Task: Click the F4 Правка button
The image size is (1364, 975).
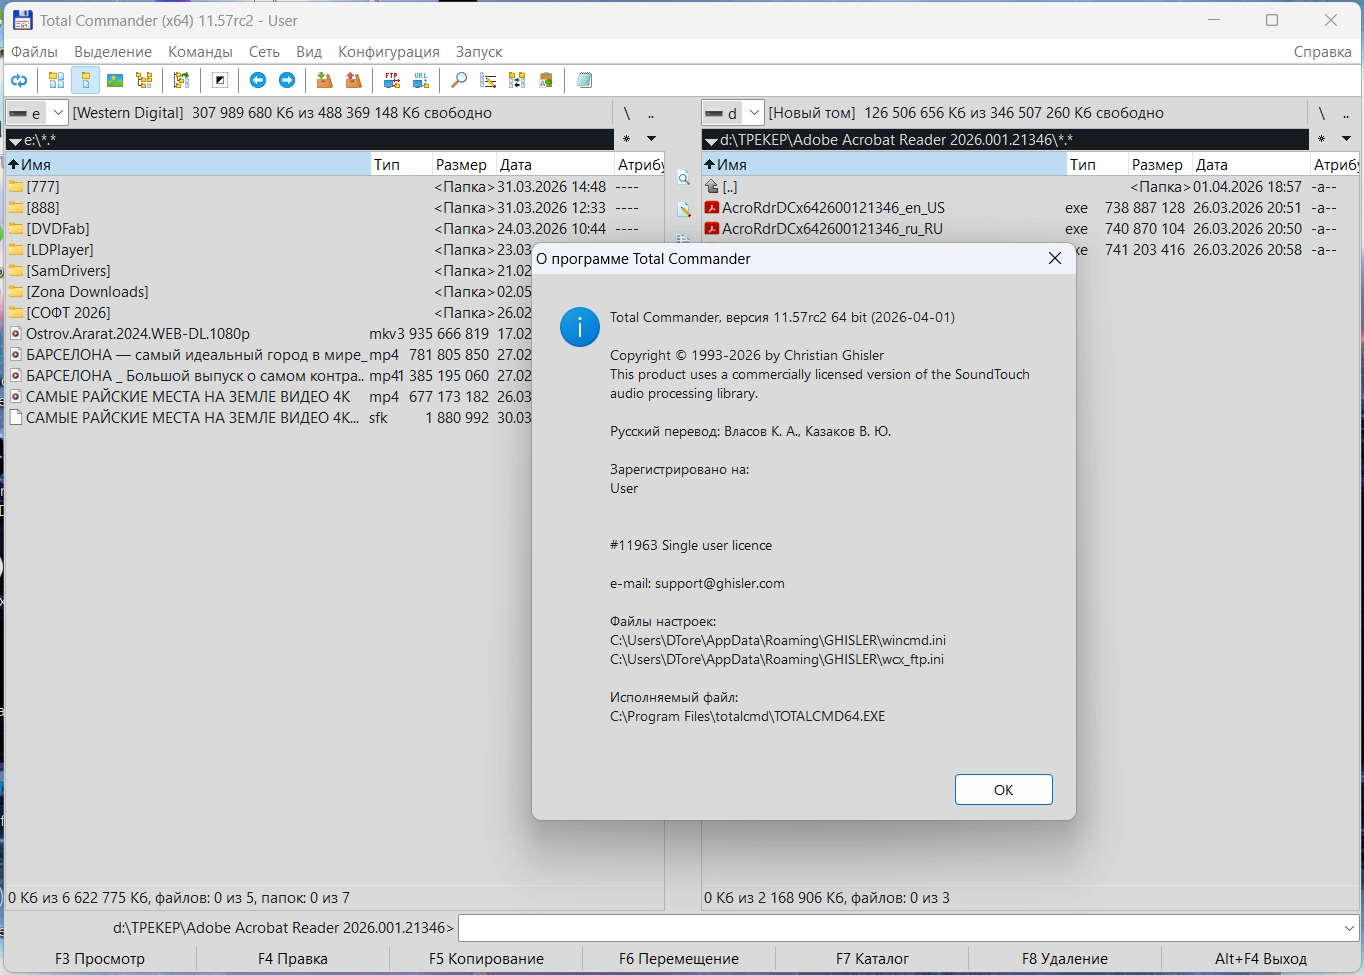Action: click(293, 959)
